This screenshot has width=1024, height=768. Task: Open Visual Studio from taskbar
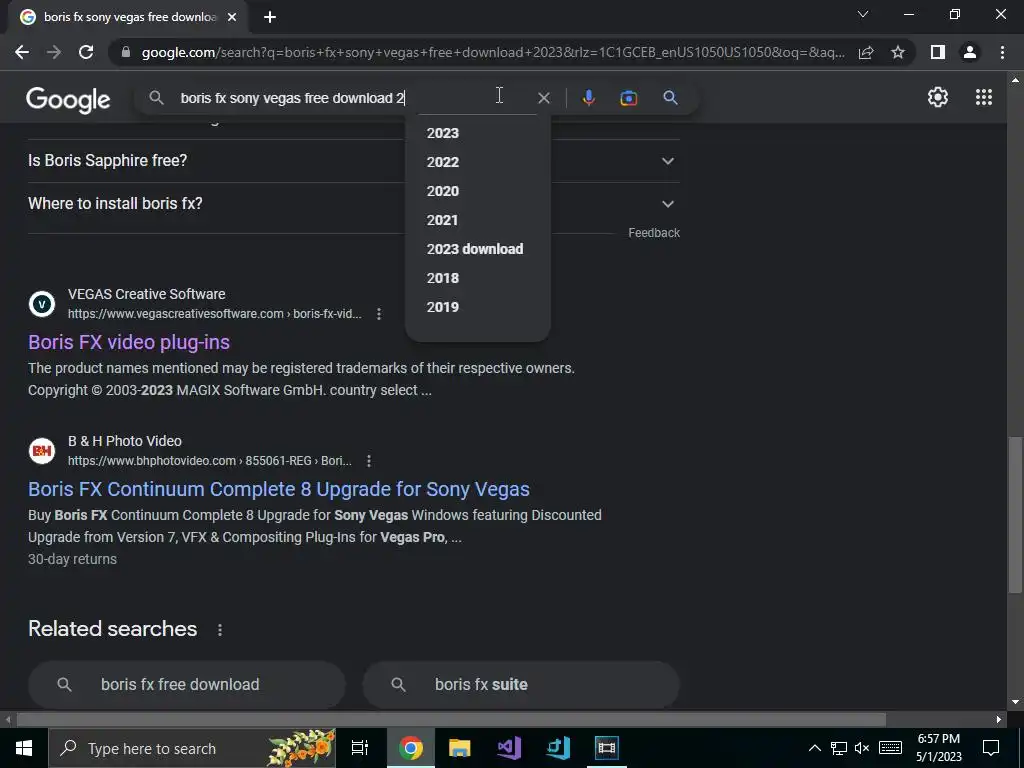click(x=509, y=748)
